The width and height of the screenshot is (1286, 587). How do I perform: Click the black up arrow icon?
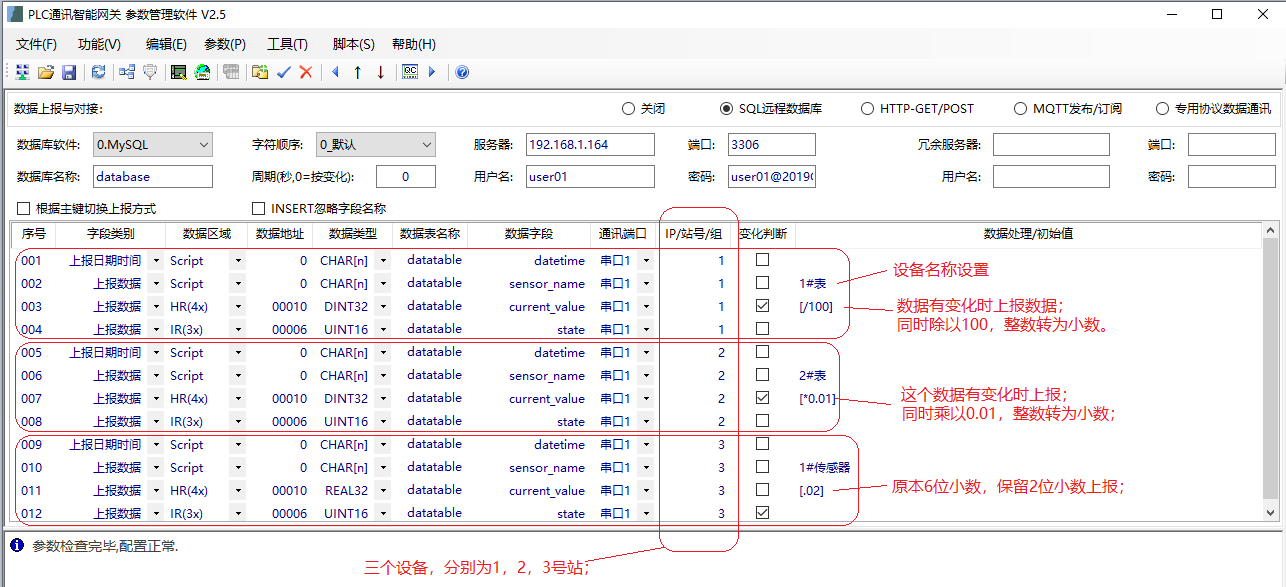pos(357,72)
